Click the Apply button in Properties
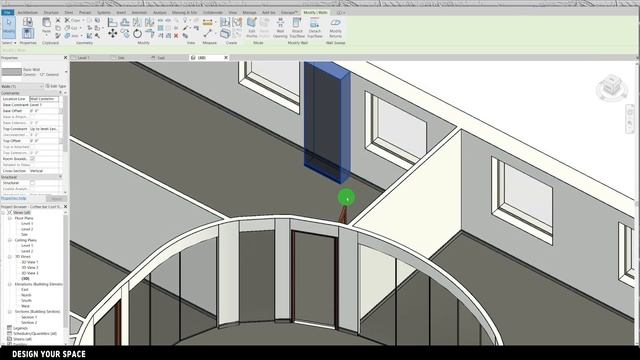This screenshot has width=640, height=360. [56, 198]
